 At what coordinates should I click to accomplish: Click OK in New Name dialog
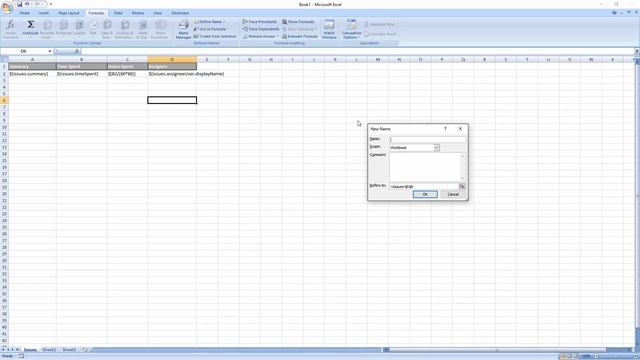pyautogui.click(x=425, y=195)
